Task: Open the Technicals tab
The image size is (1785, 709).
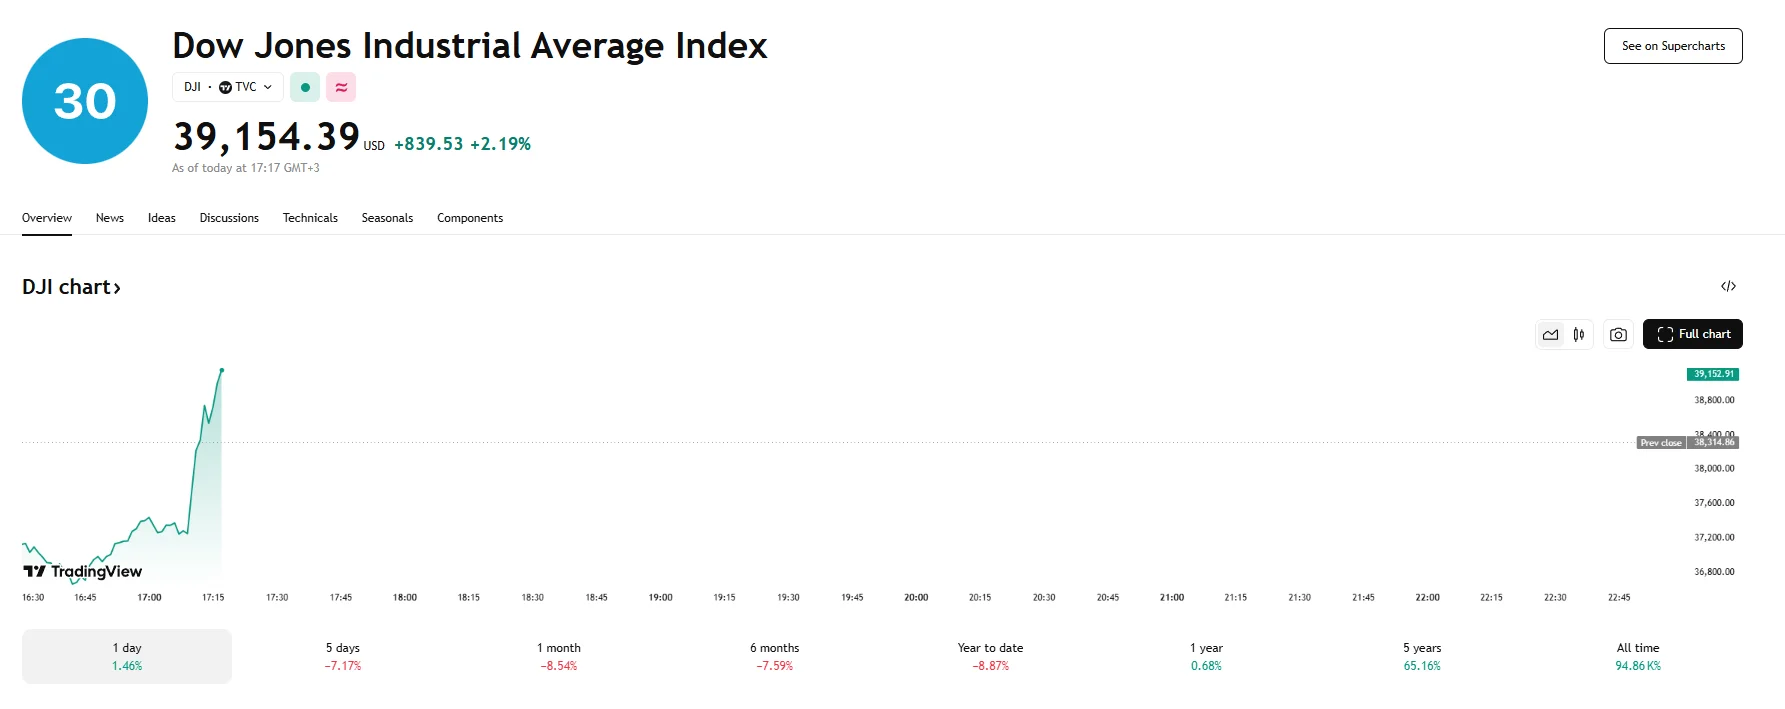Action: point(310,218)
